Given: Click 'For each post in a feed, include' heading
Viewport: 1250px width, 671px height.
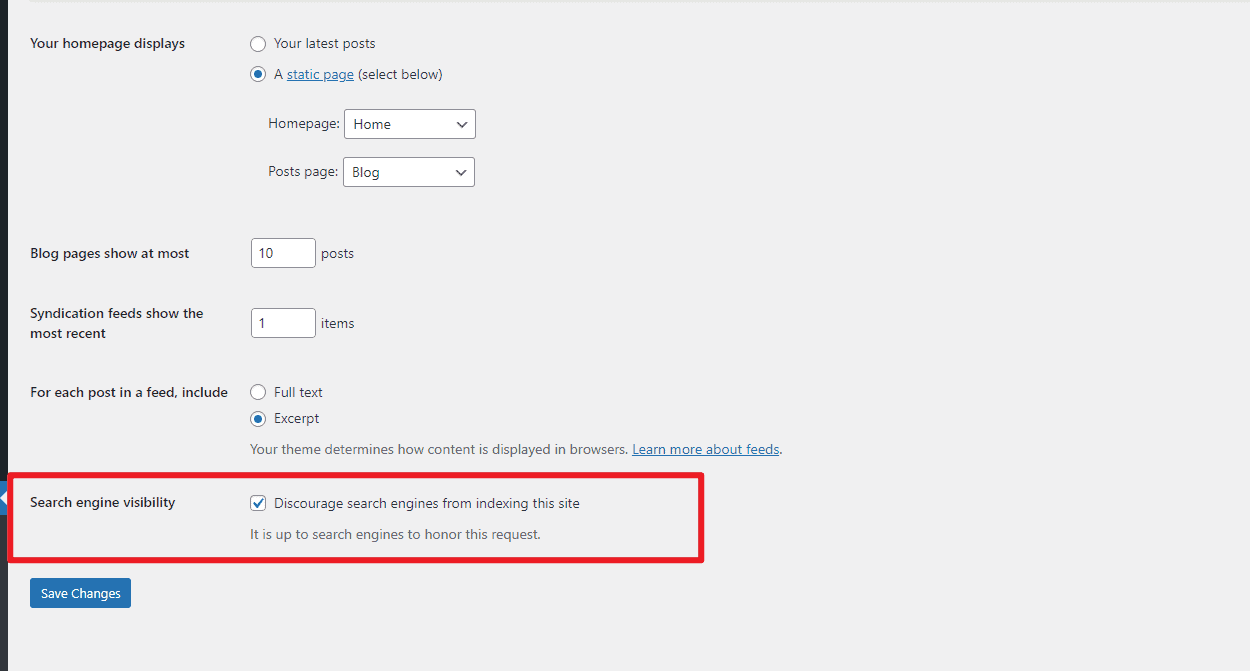Looking at the screenshot, I should click(129, 393).
